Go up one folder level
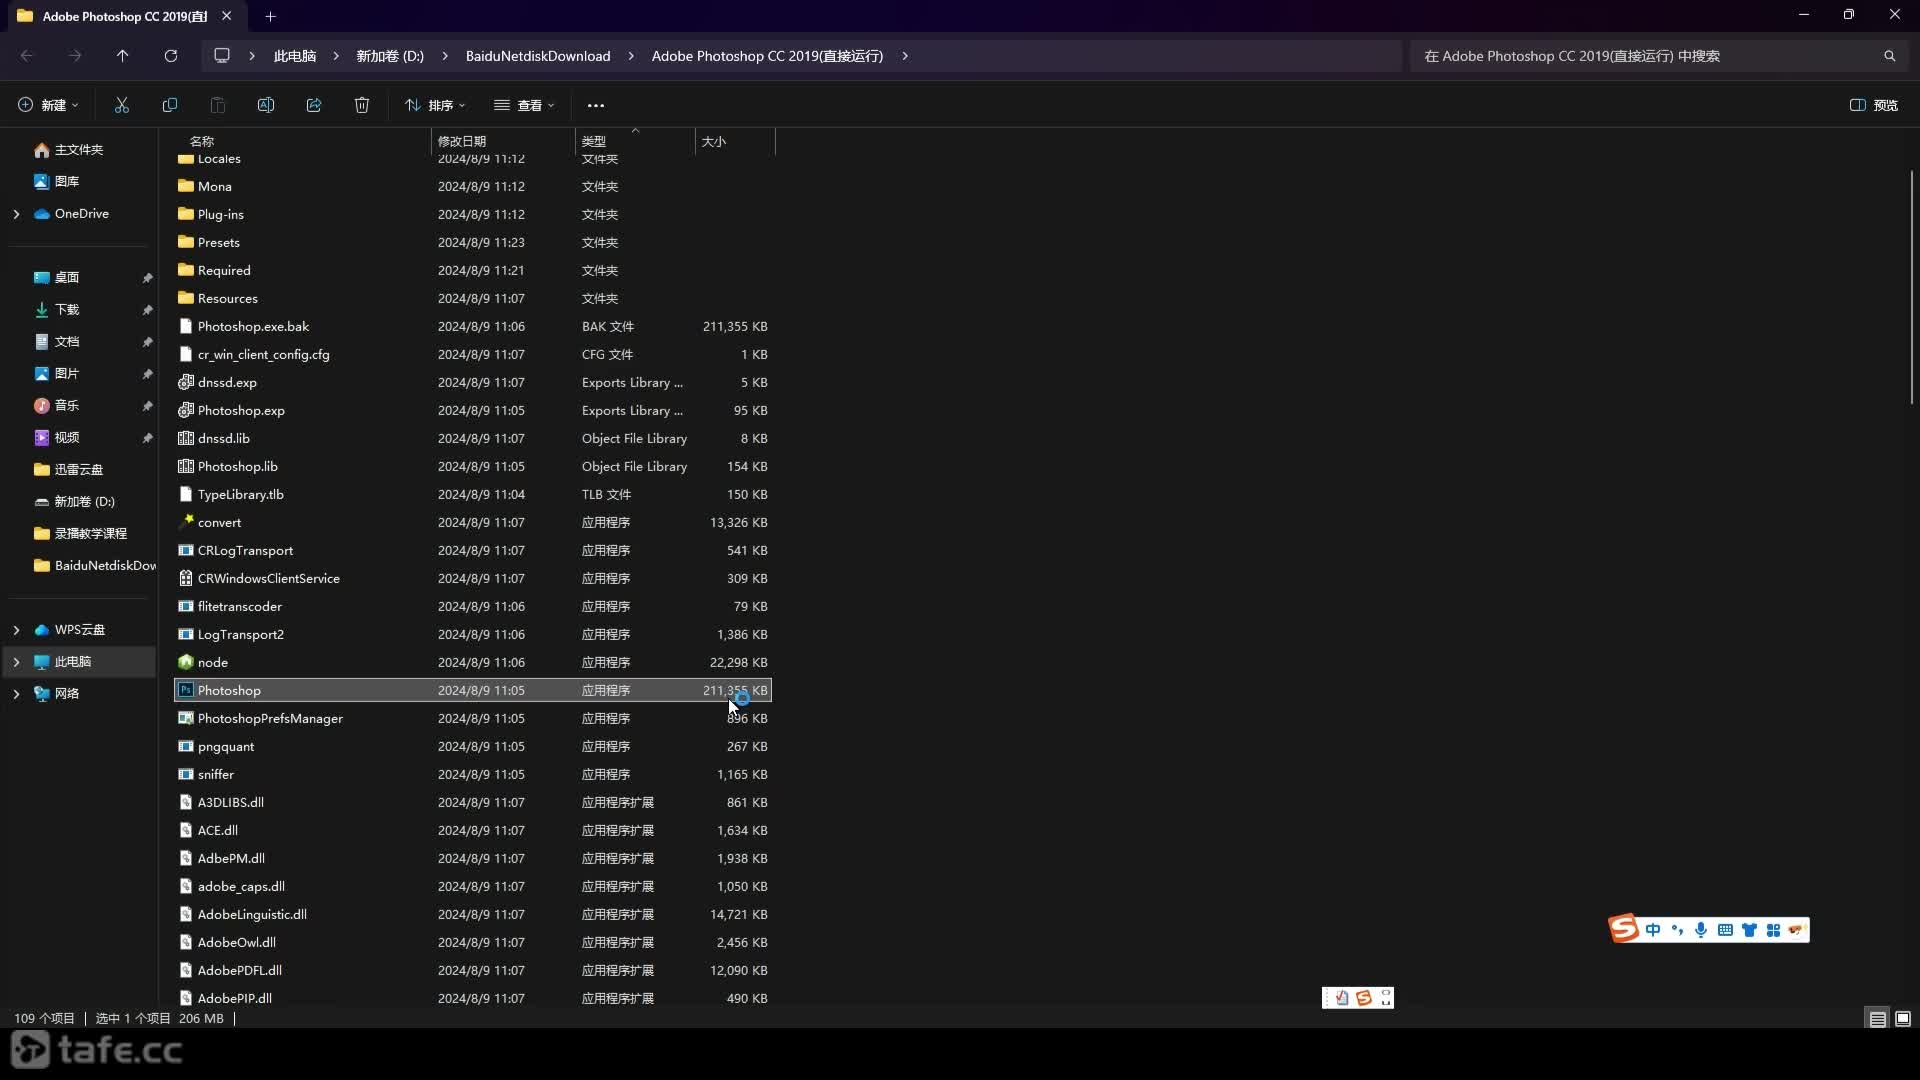This screenshot has width=1920, height=1080. point(123,56)
